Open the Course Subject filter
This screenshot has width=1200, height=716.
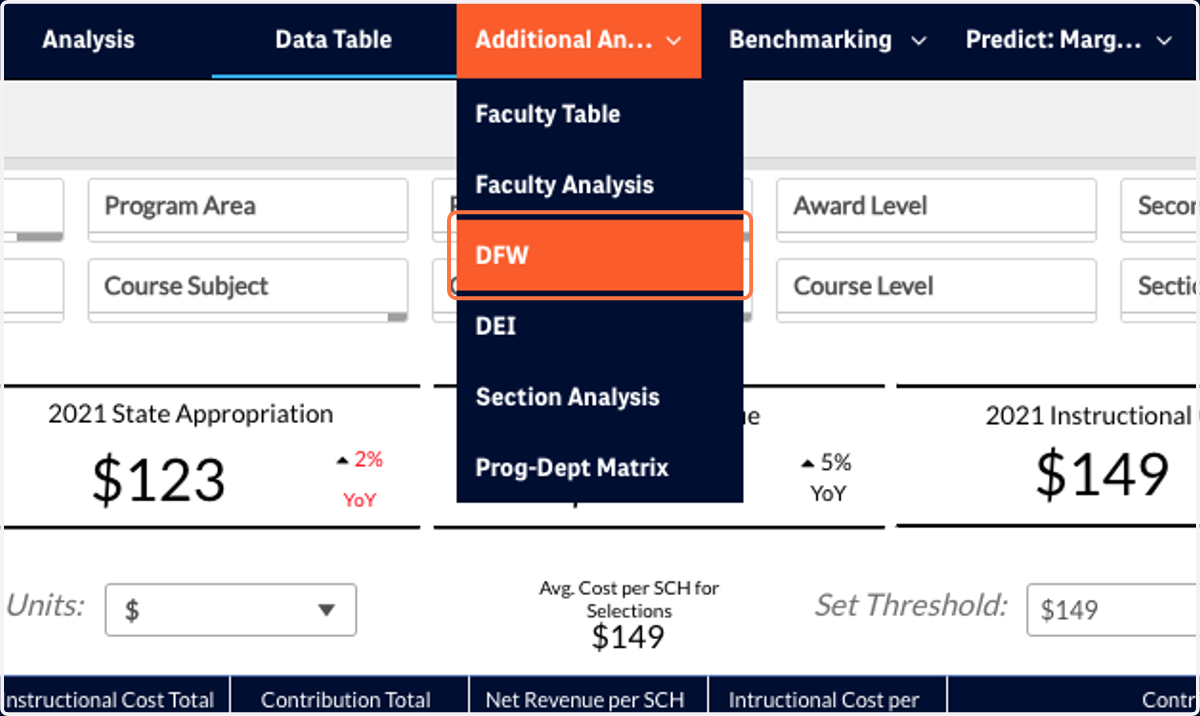click(248, 289)
